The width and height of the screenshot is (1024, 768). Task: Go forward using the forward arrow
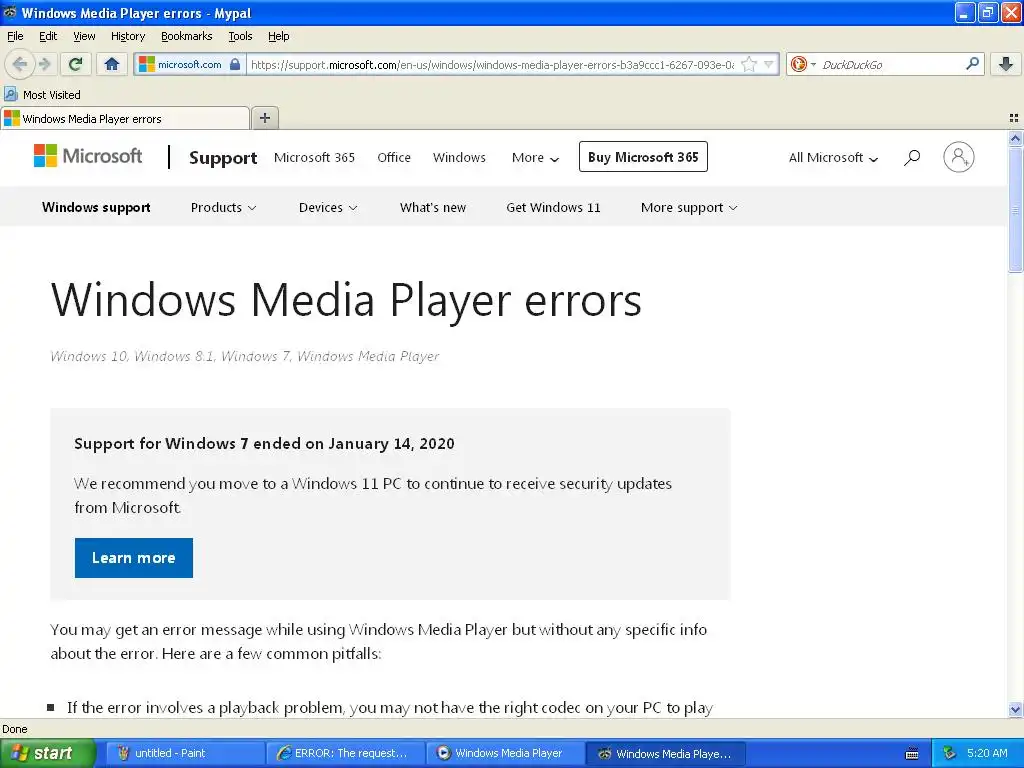44,64
